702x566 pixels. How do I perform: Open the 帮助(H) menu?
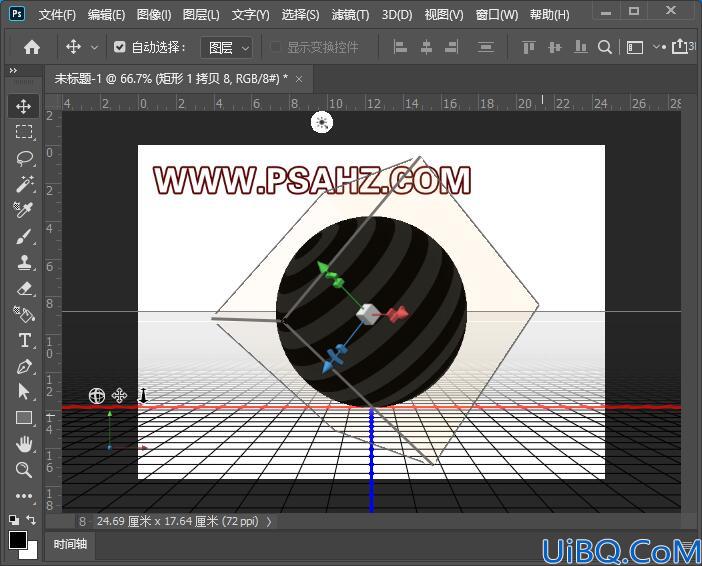(549, 15)
